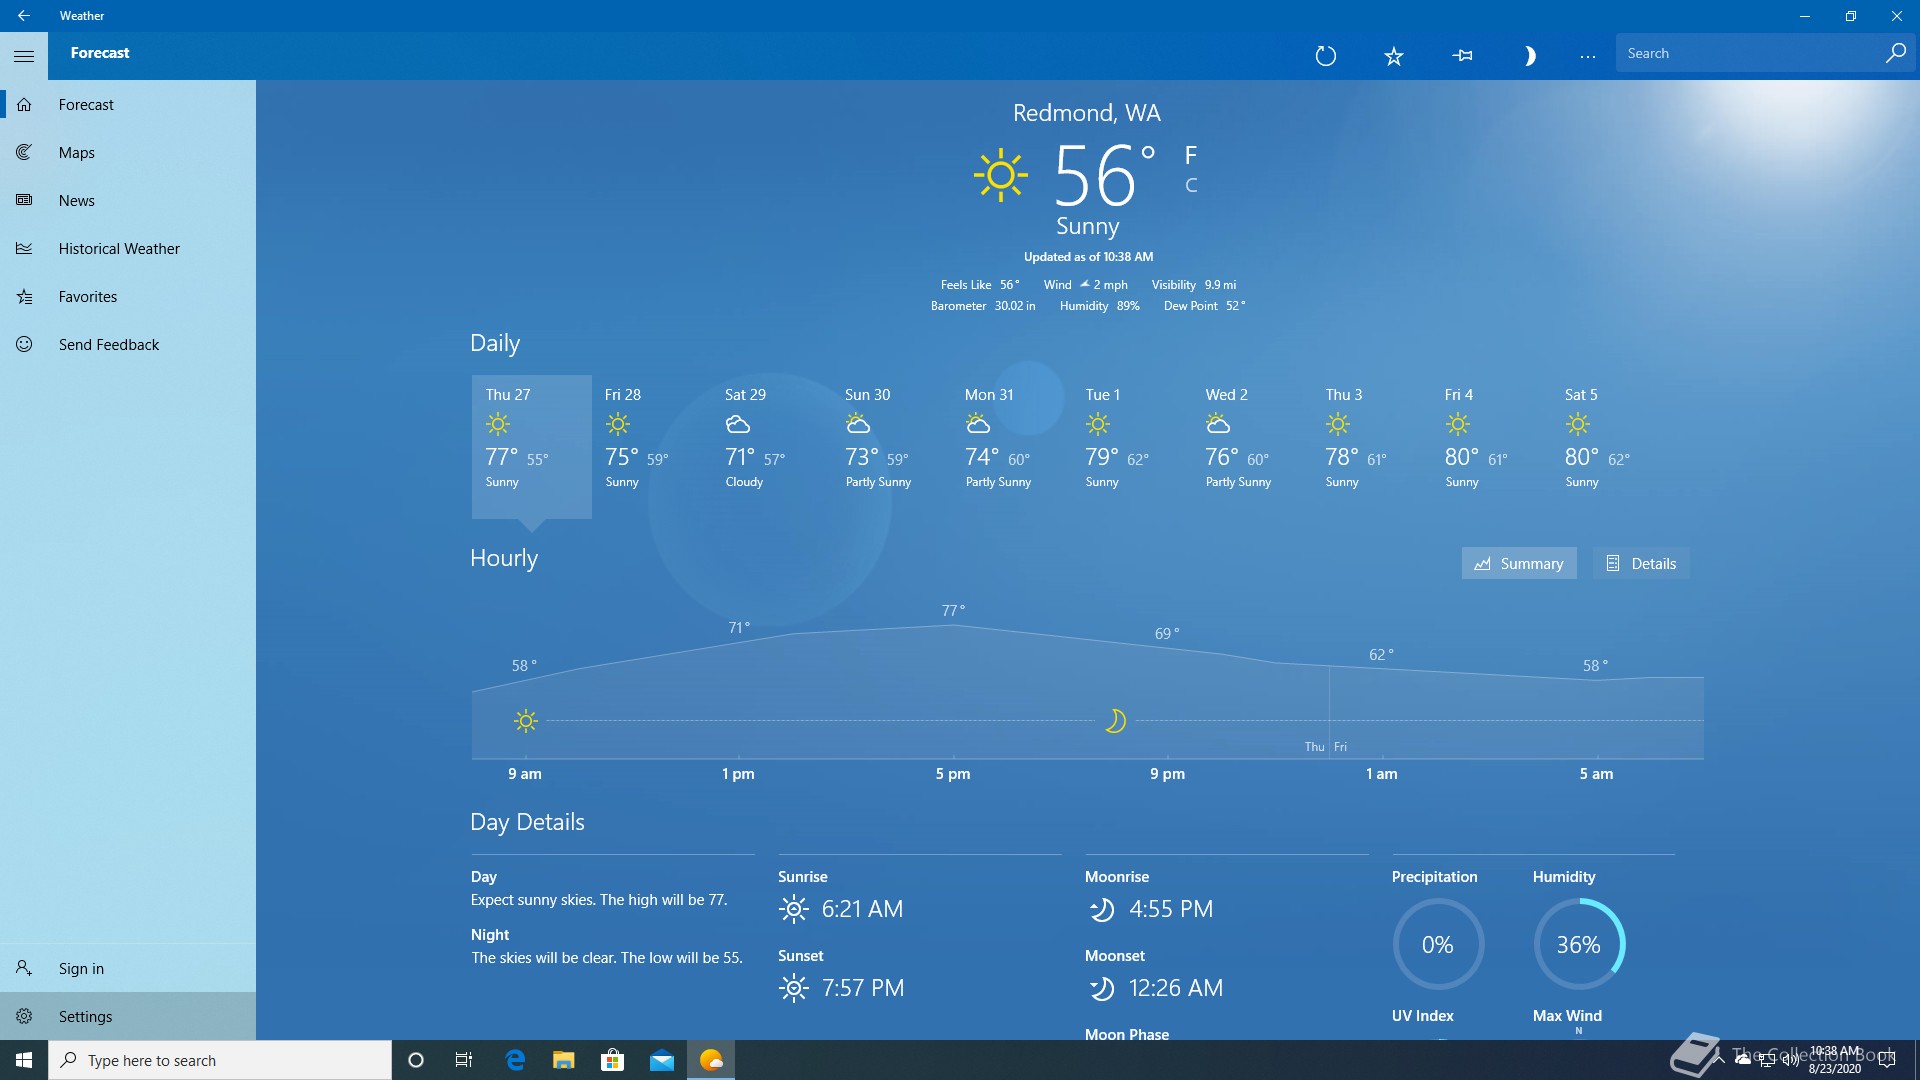This screenshot has height=1080, width=1920.
Task: Click the moon icon on hourly chart
Action: [x=1115, y=721]
